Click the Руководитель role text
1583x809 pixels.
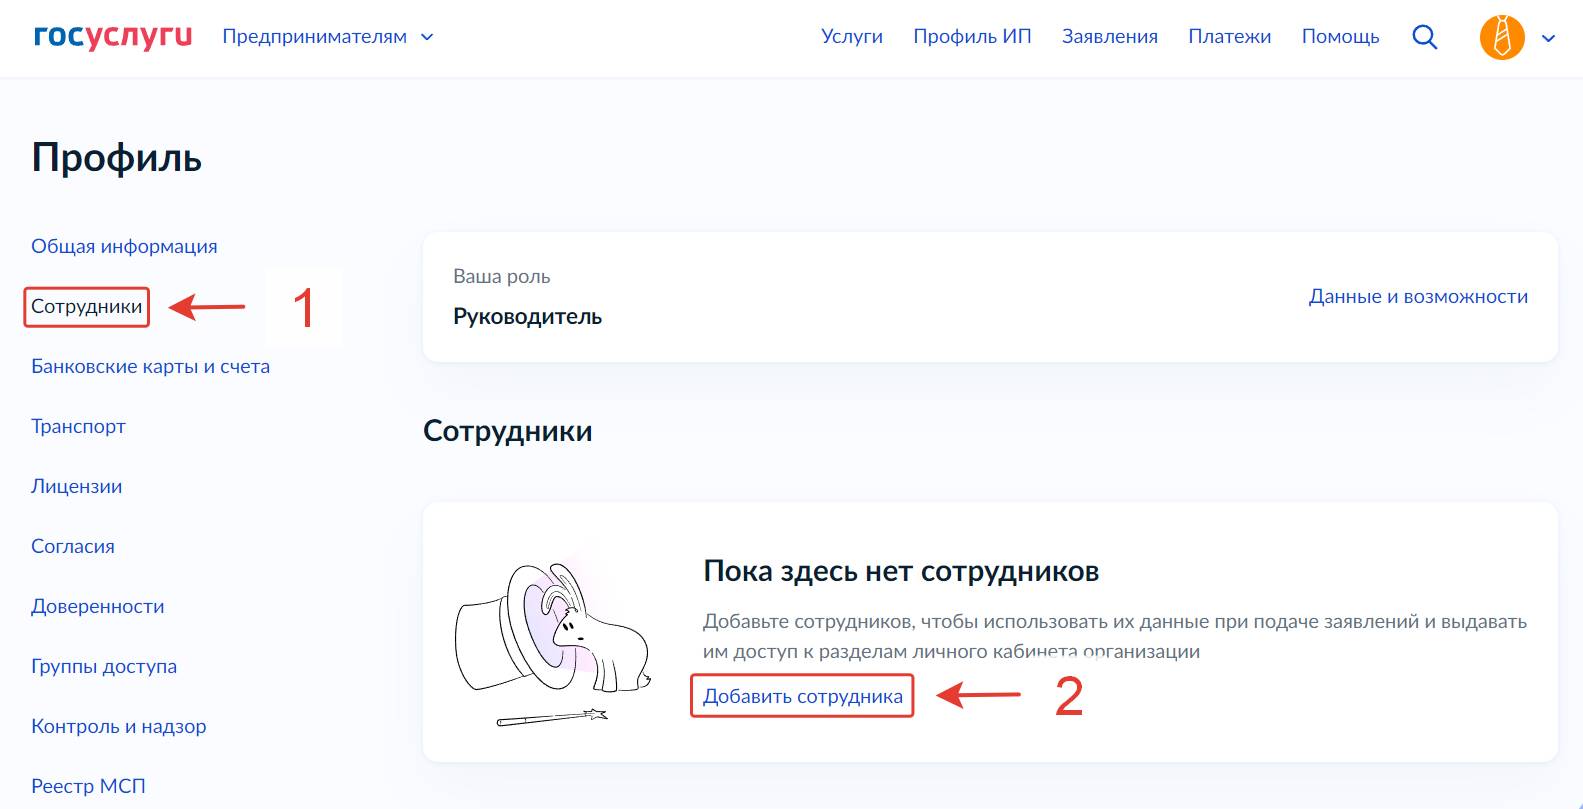click(527, 317)
